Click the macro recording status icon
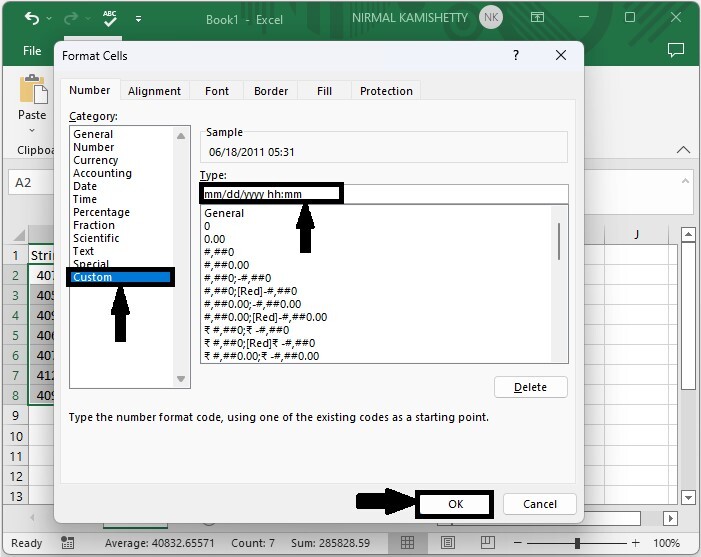The image size is (701, 557). pos(68,543)
